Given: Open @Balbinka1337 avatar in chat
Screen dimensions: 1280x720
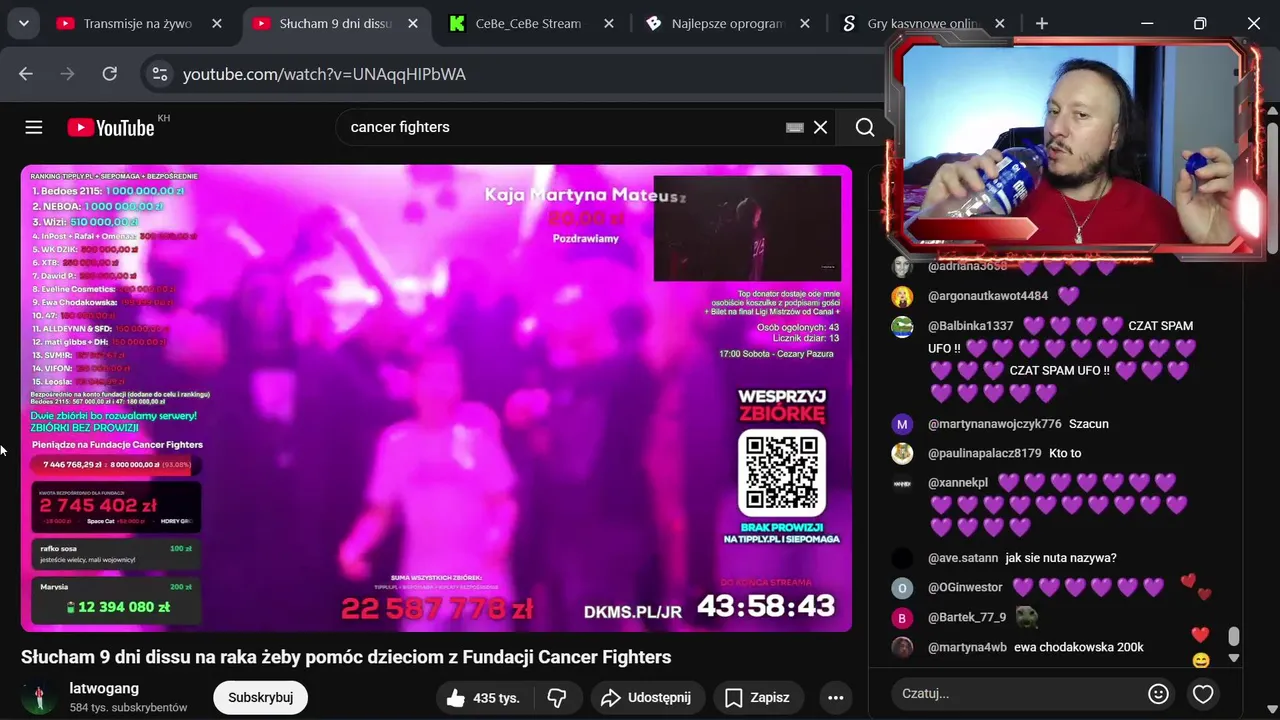Looking at the screenshot, I should click(x=902, y=327).
